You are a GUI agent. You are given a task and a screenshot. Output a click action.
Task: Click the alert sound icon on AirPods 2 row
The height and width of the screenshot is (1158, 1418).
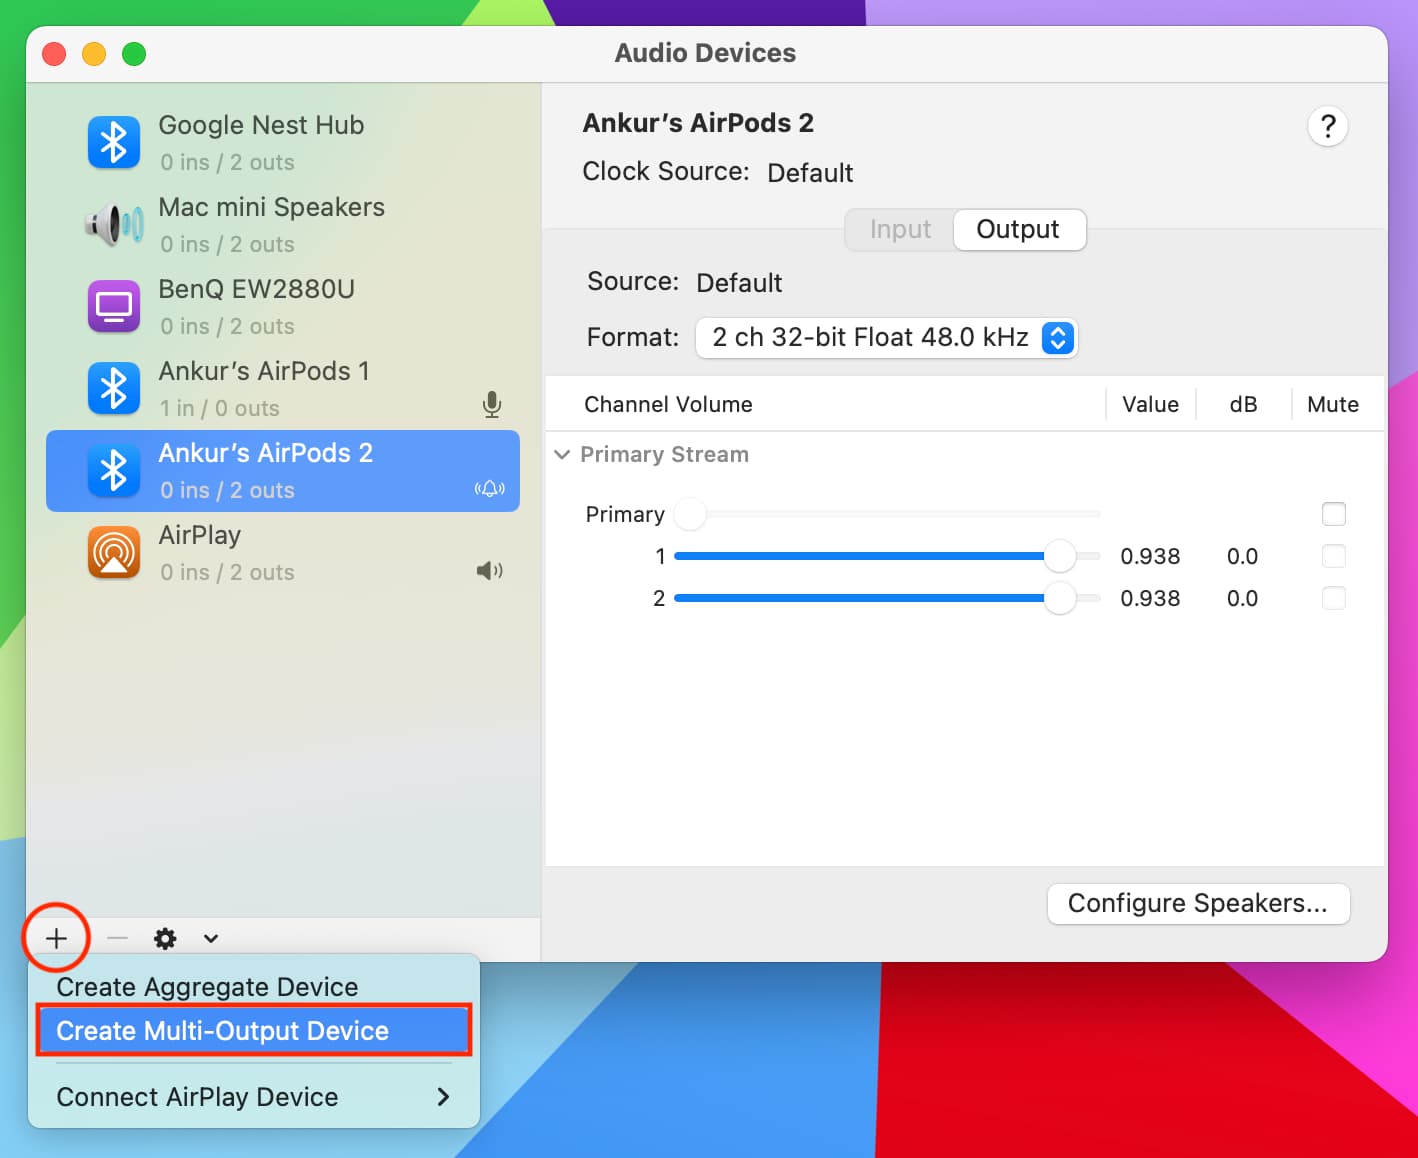tap(489, 489)
